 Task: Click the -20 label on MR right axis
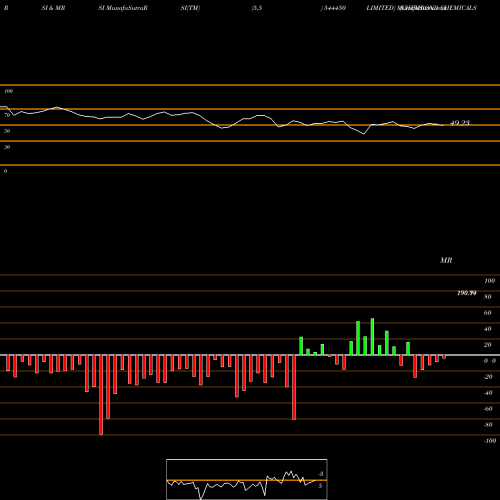tap(488, 377)
